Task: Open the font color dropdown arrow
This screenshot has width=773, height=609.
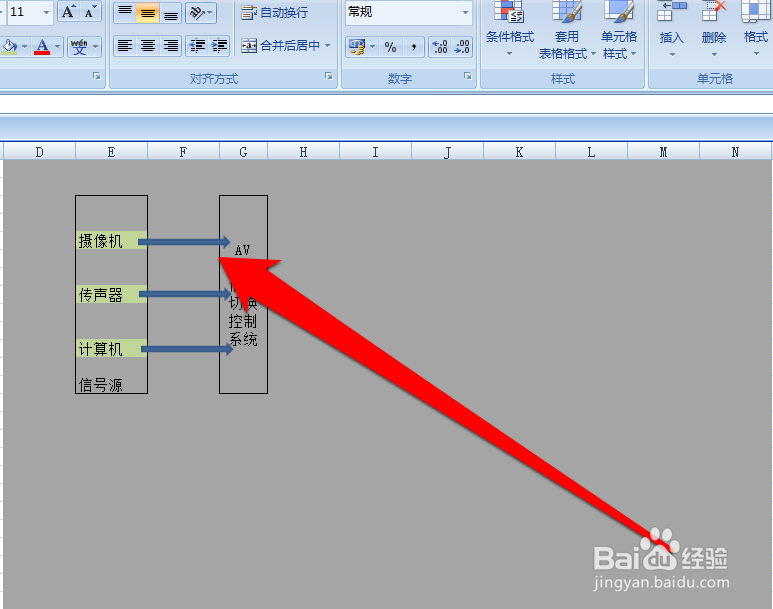Action: click(58, 47)
